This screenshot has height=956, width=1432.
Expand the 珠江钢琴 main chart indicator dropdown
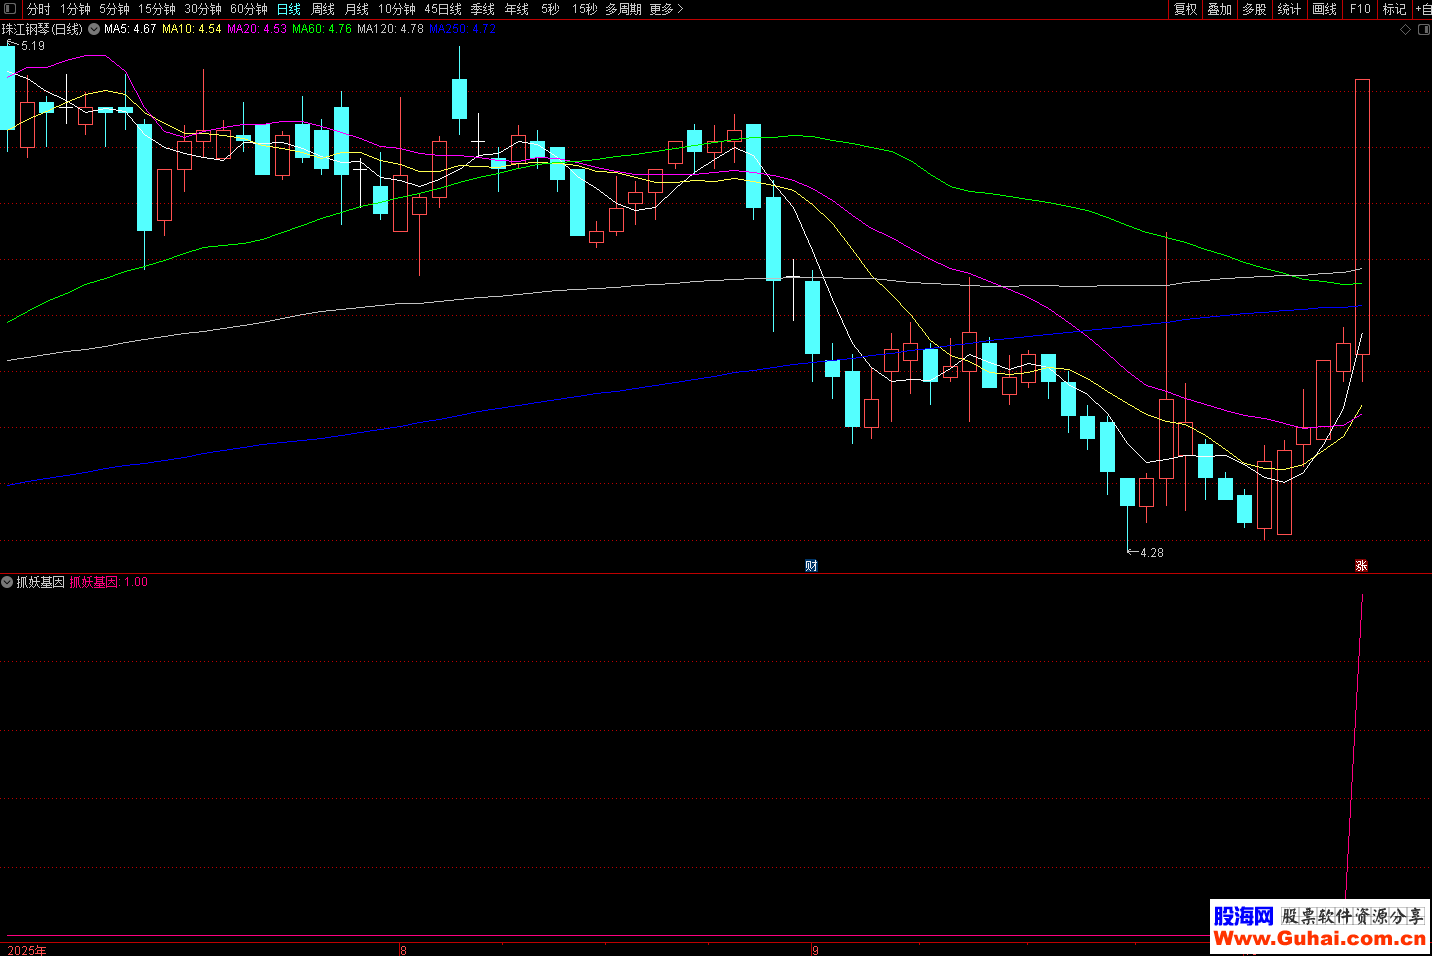point(94,30)
